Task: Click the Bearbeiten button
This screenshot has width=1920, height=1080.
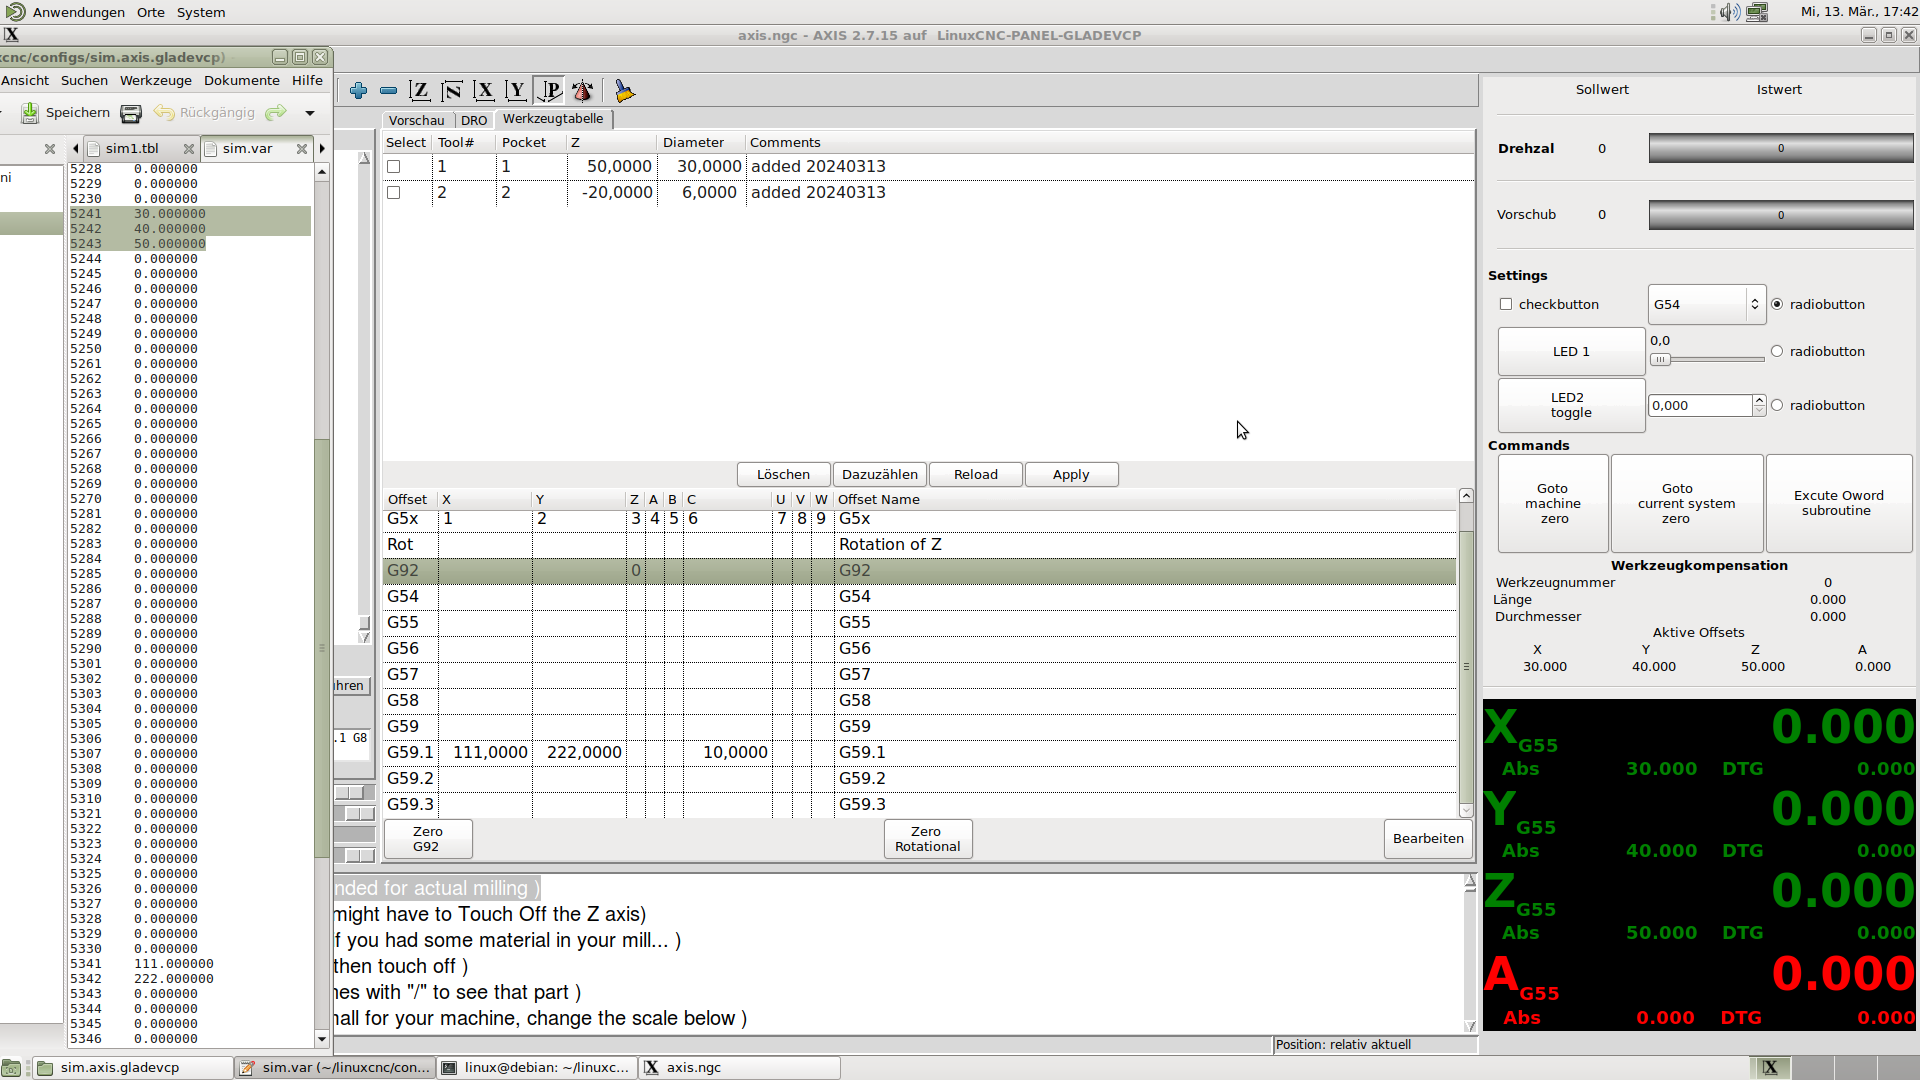Action: point(1428,839)
